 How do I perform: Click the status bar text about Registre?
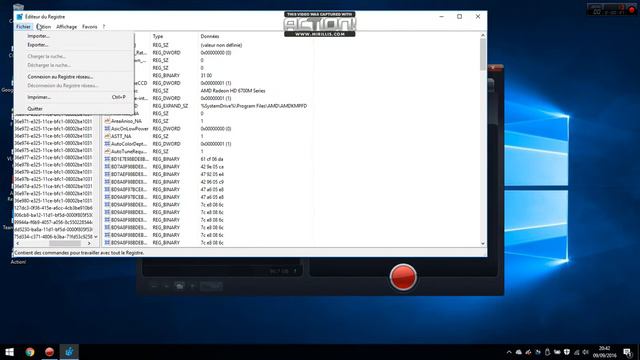point(79,253)
